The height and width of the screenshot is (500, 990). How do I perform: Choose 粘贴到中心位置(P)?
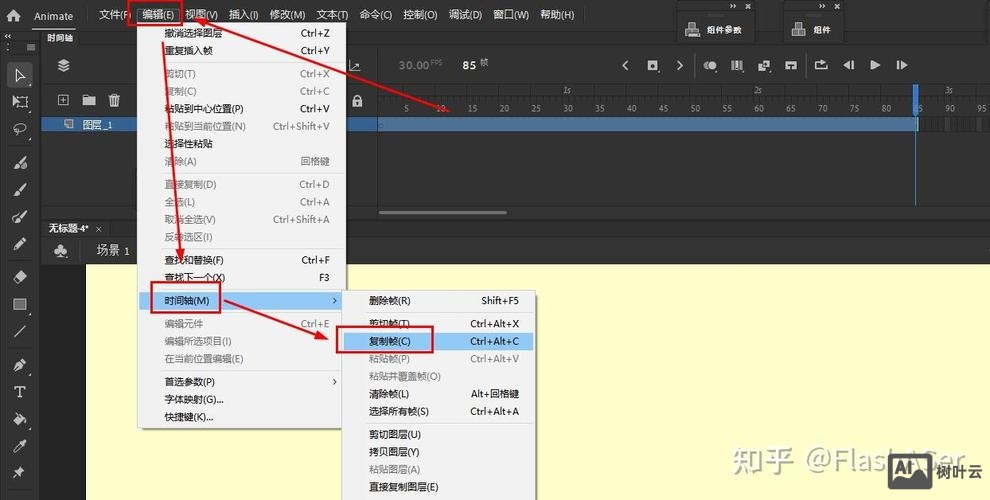tap(242, 109)
